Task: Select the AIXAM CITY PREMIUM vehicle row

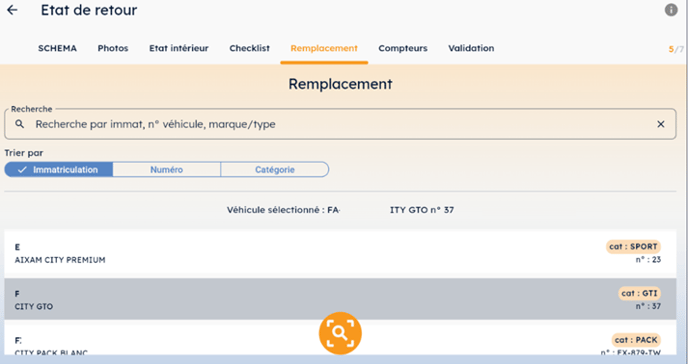Action: tap(340, 253)
